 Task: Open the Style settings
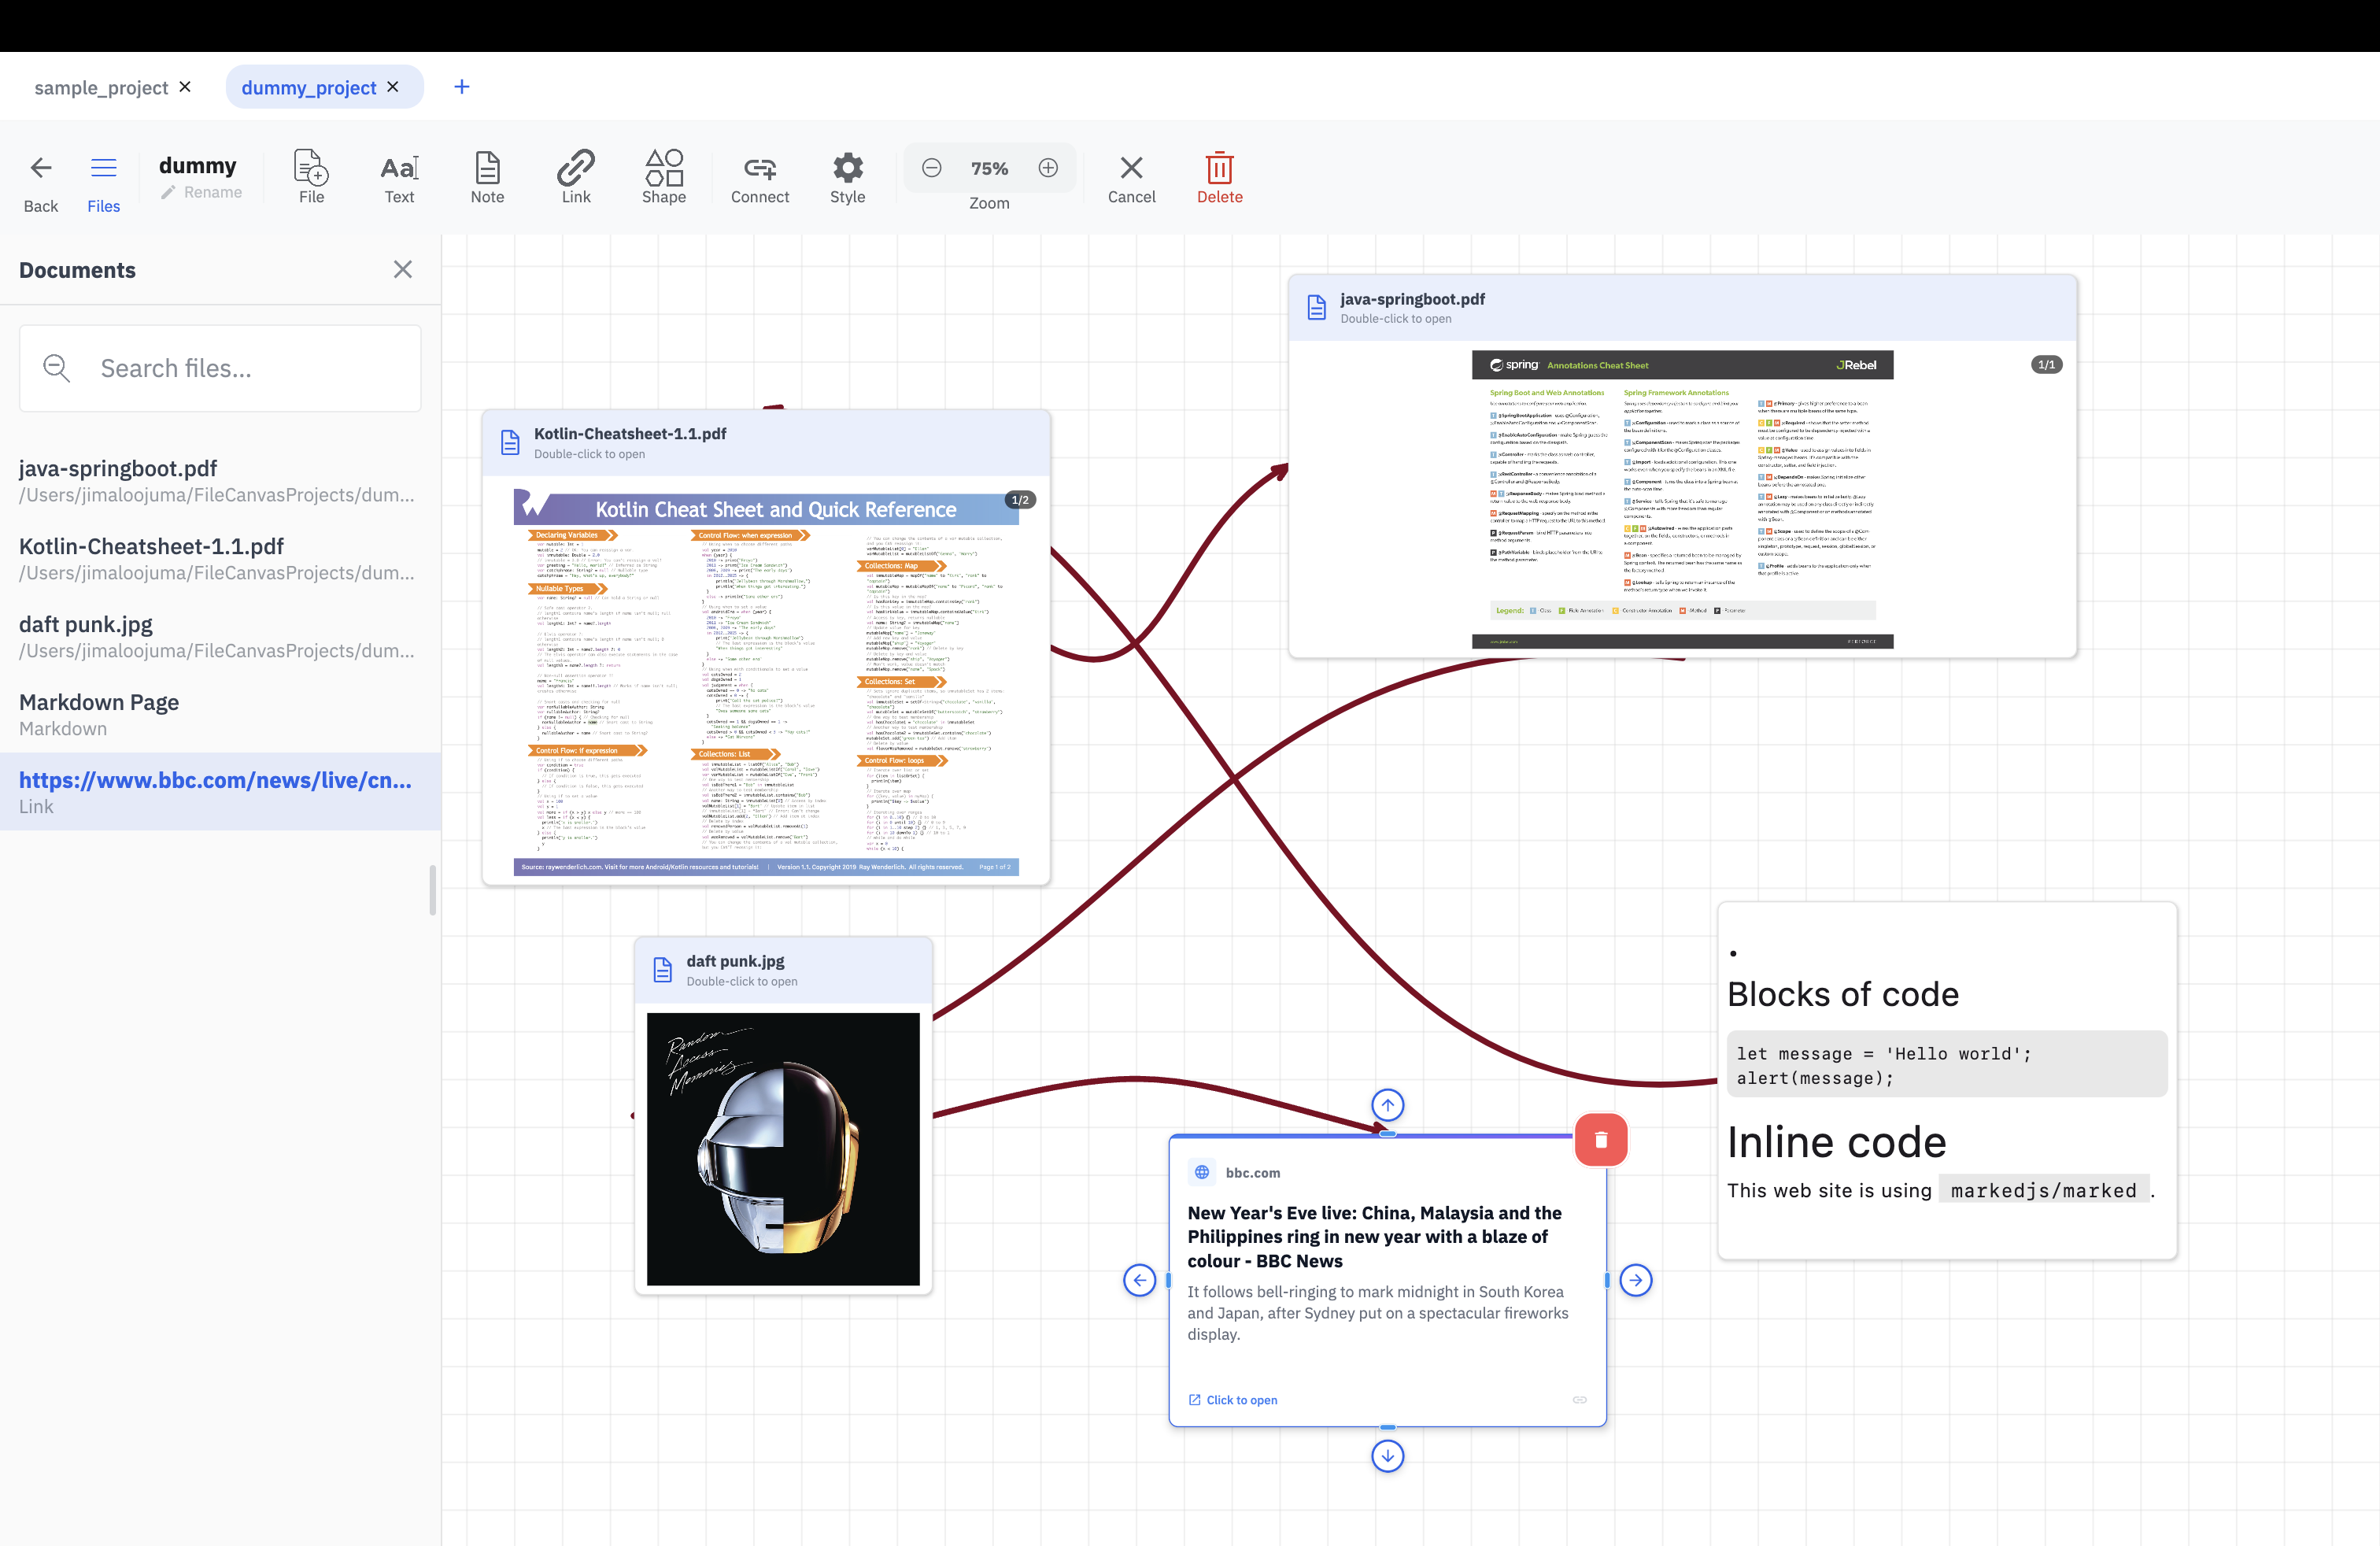pos(847,178)
